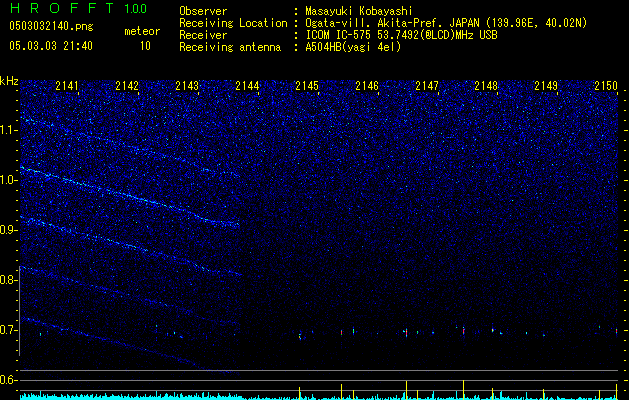629x400 pixels.
Task: Click the timestamp 05.03.03 21:40
Action: pyautogui.click(x=51, y=46)
